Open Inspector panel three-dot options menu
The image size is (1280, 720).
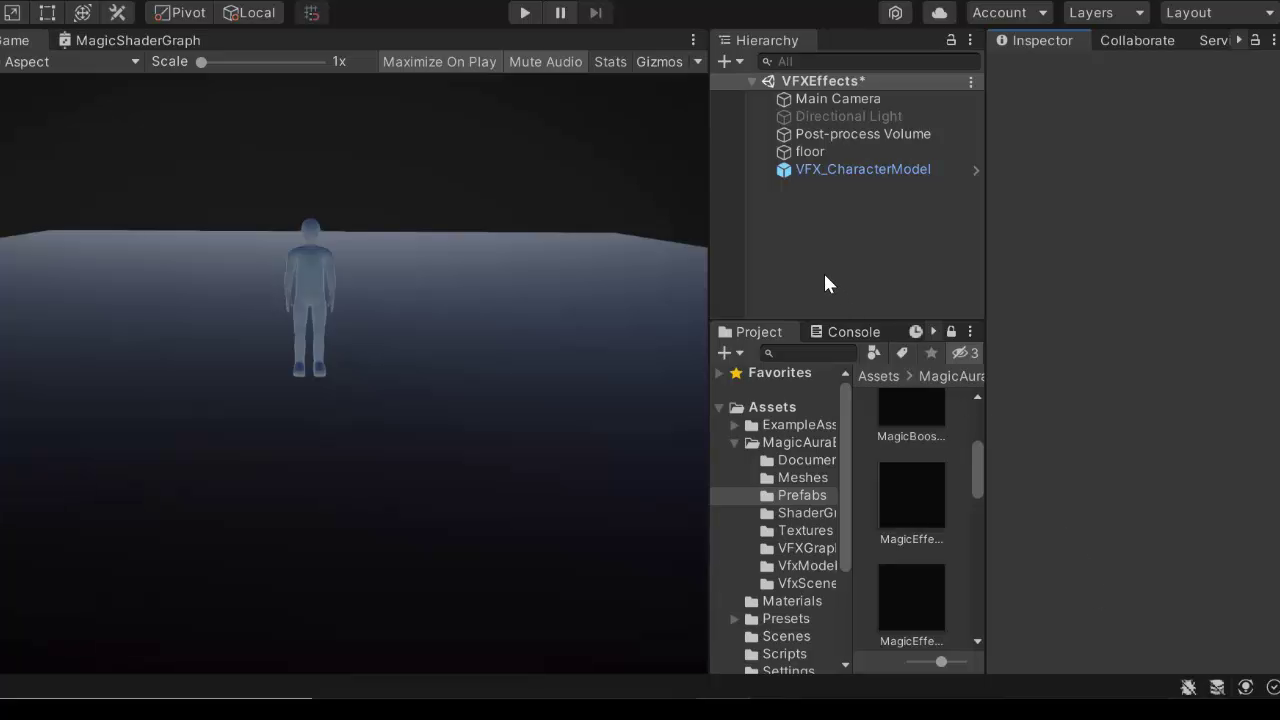pyautogui.click(x=1273, y=40)
